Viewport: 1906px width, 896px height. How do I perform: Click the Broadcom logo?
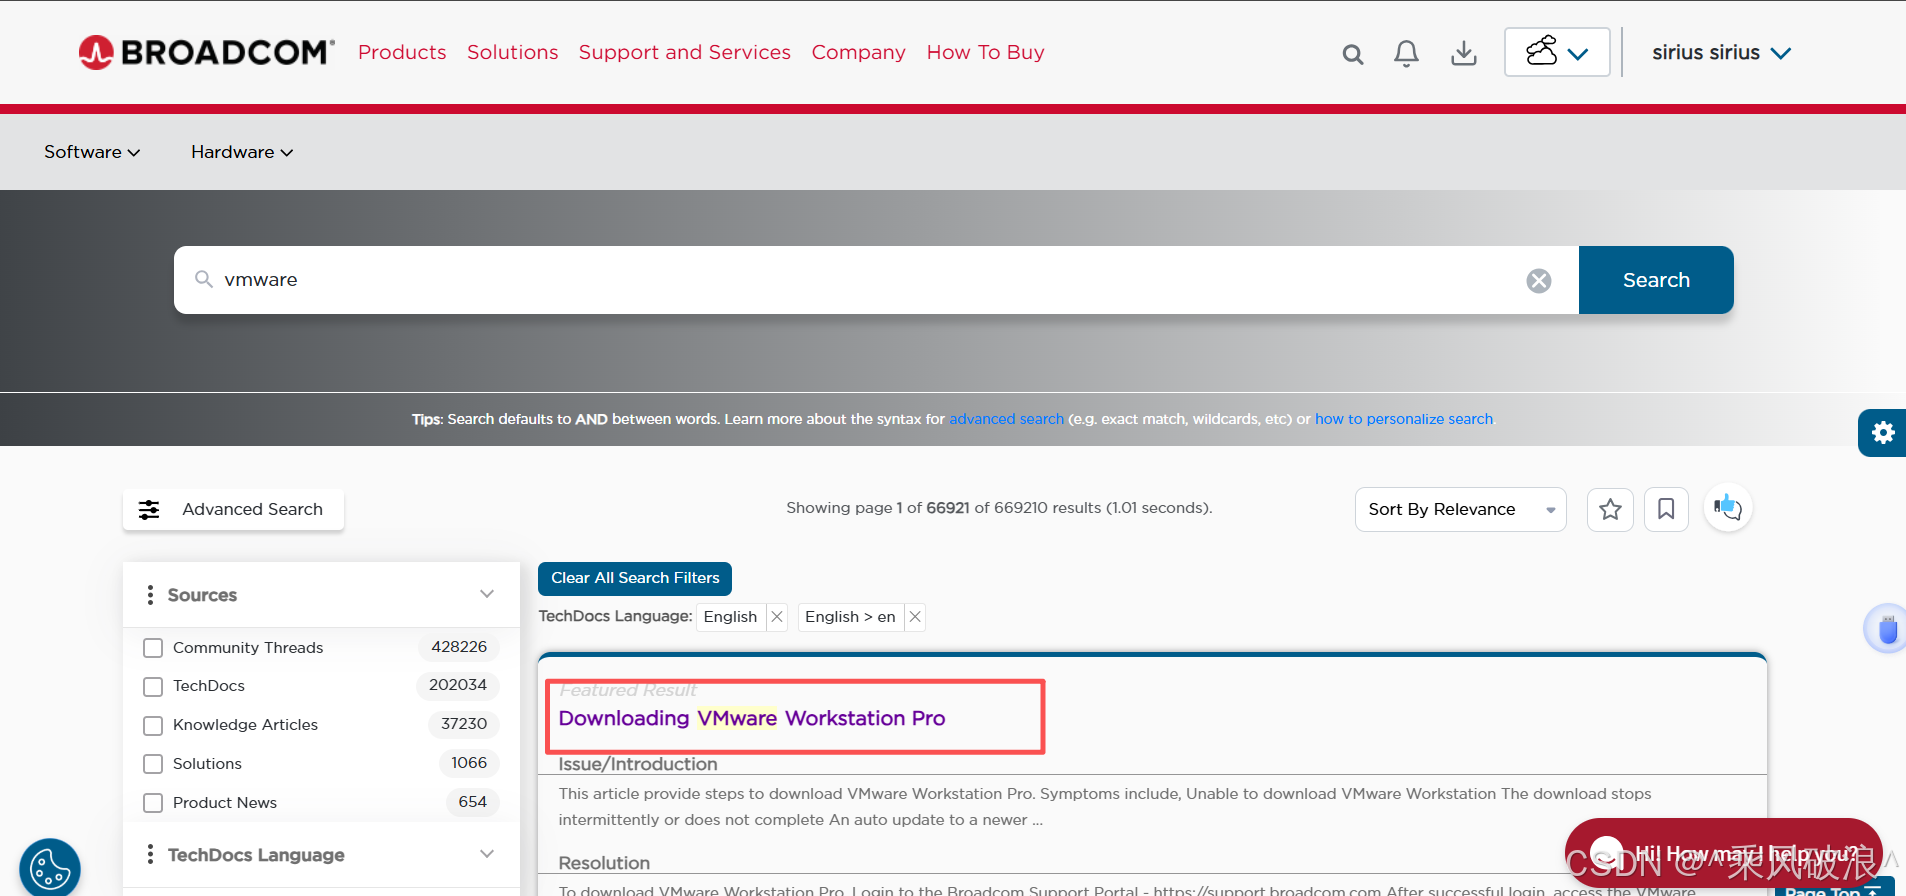[x=206, y=52]
